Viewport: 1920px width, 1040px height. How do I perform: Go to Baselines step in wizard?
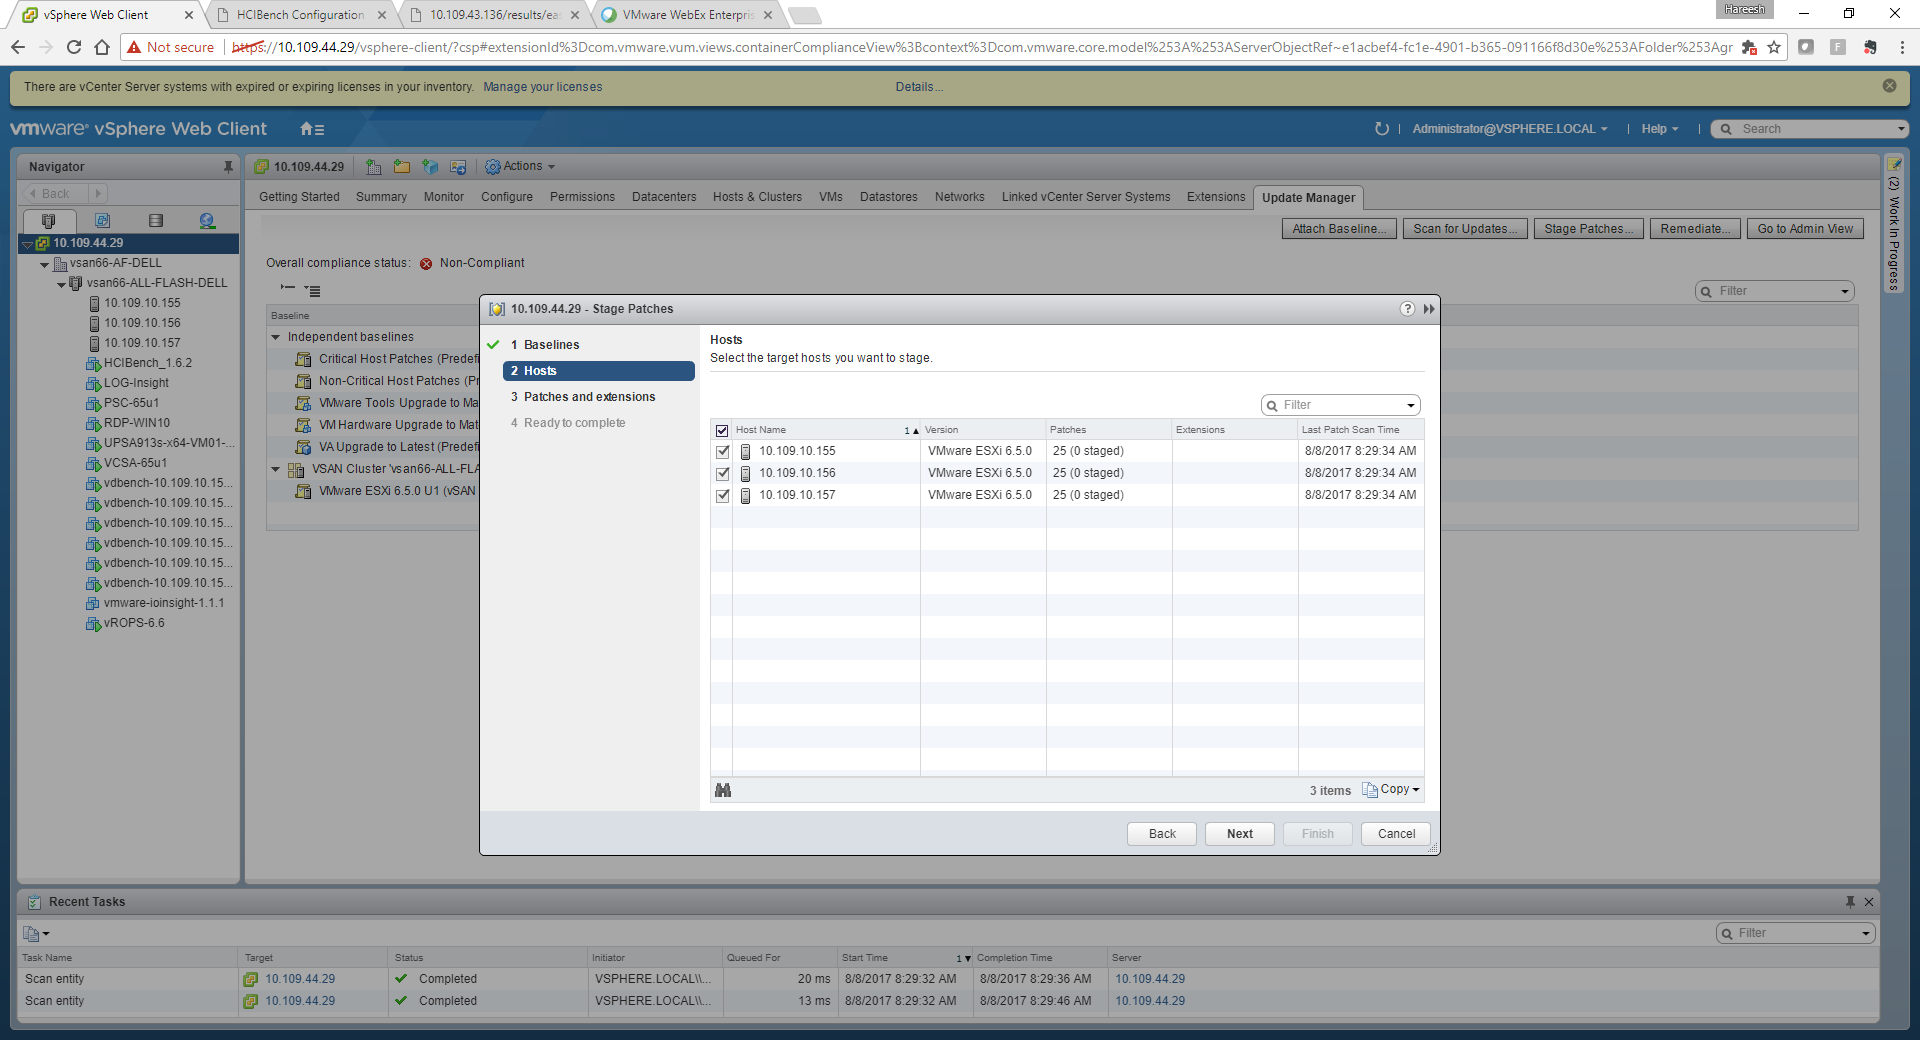point(551,345)
